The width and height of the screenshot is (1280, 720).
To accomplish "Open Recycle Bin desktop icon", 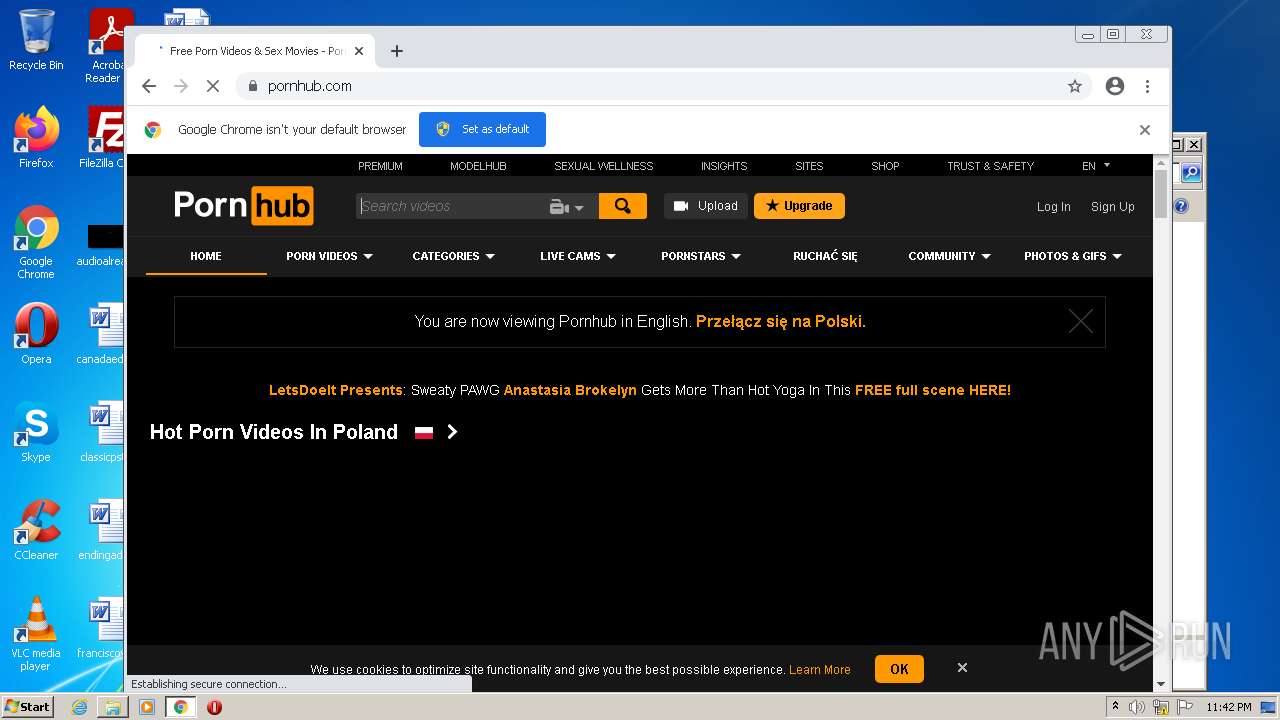I will tap(36, 41).
